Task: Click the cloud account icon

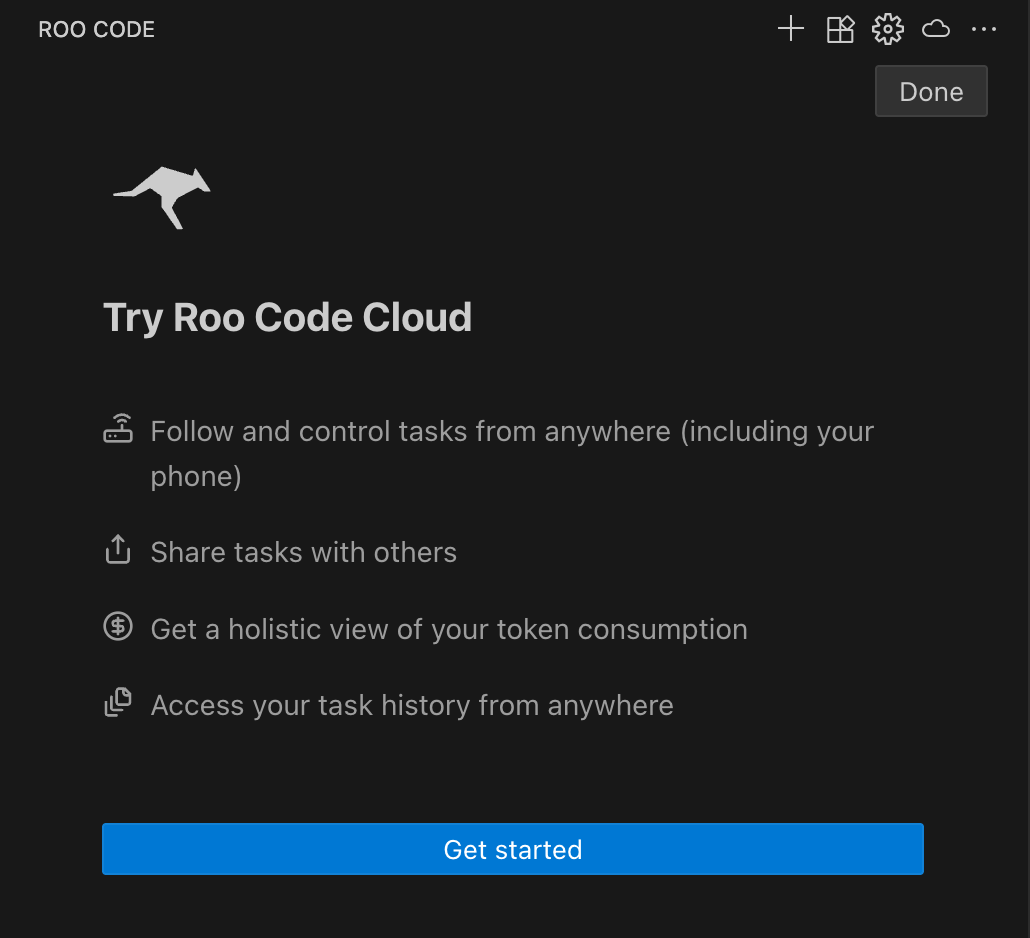Action: [935, 28]
